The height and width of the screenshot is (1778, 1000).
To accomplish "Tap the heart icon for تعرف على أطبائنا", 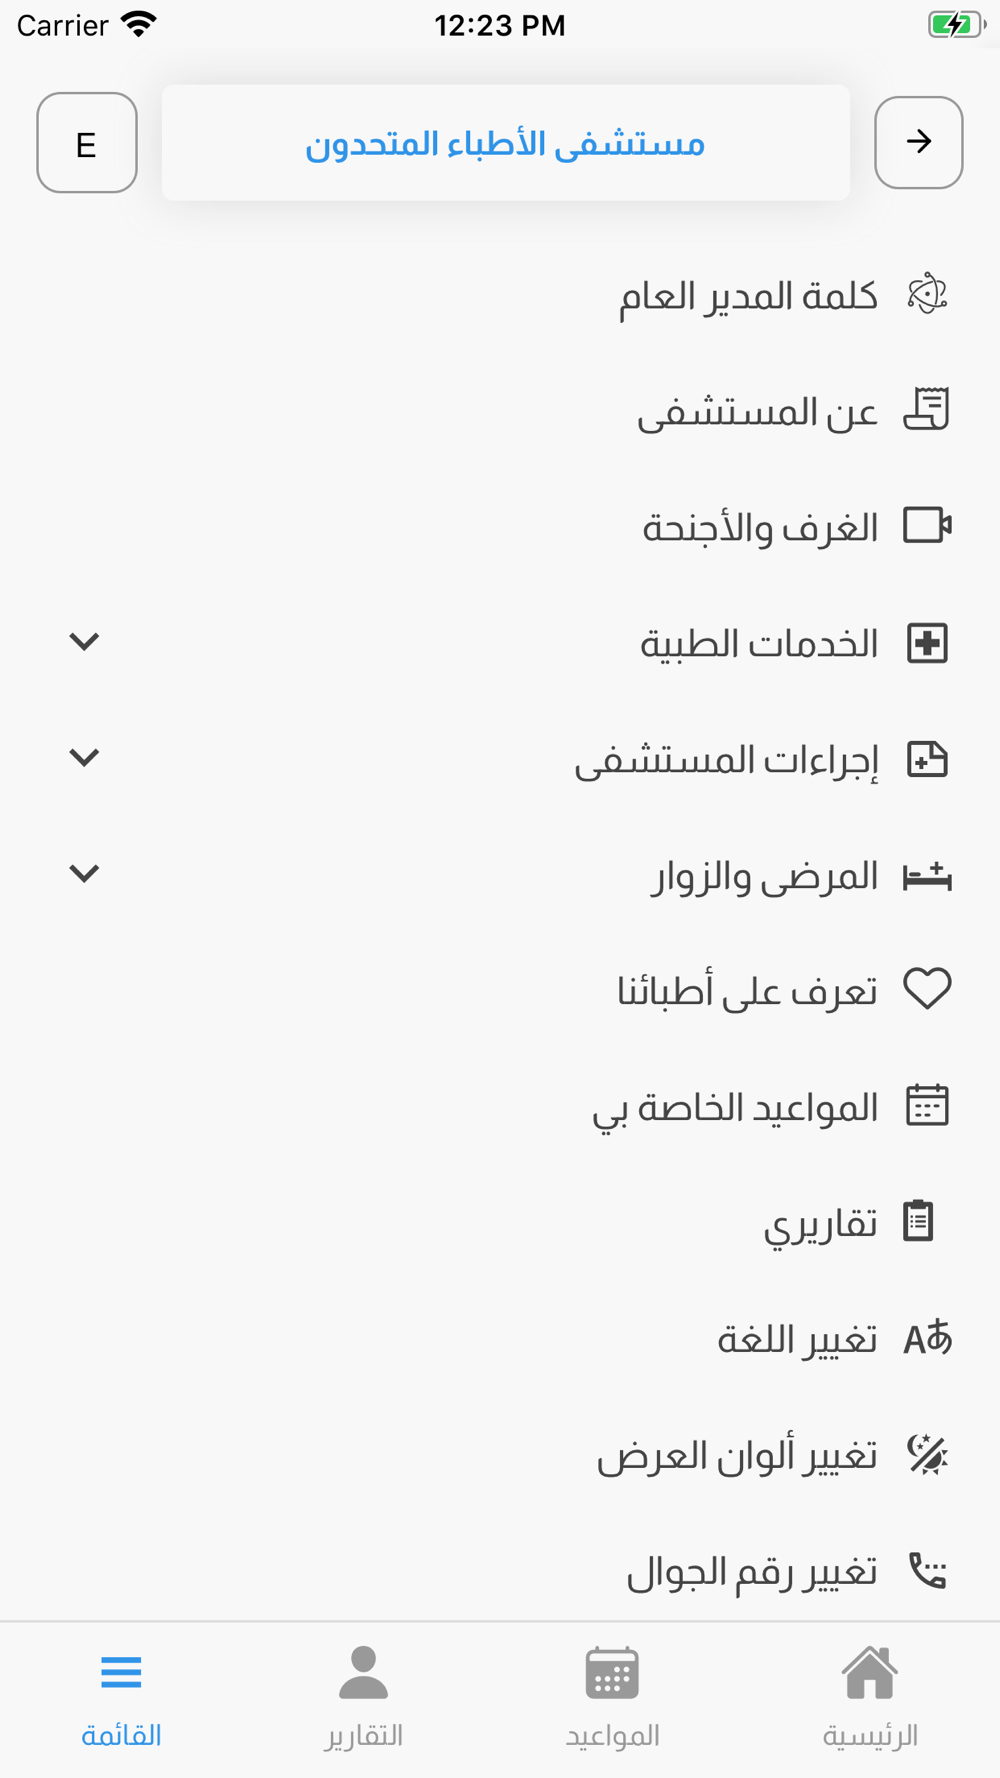I will 927,989.
